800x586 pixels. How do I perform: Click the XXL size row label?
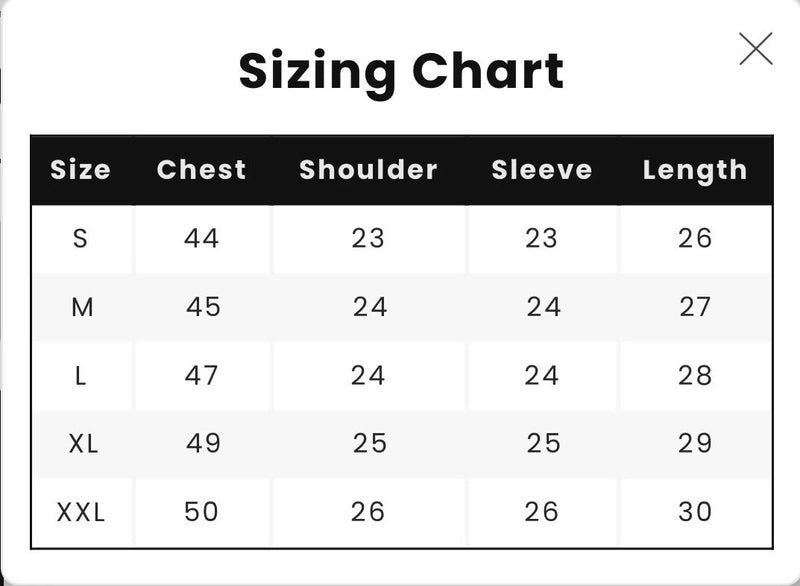pyautogui.click(x=81, y=512)
